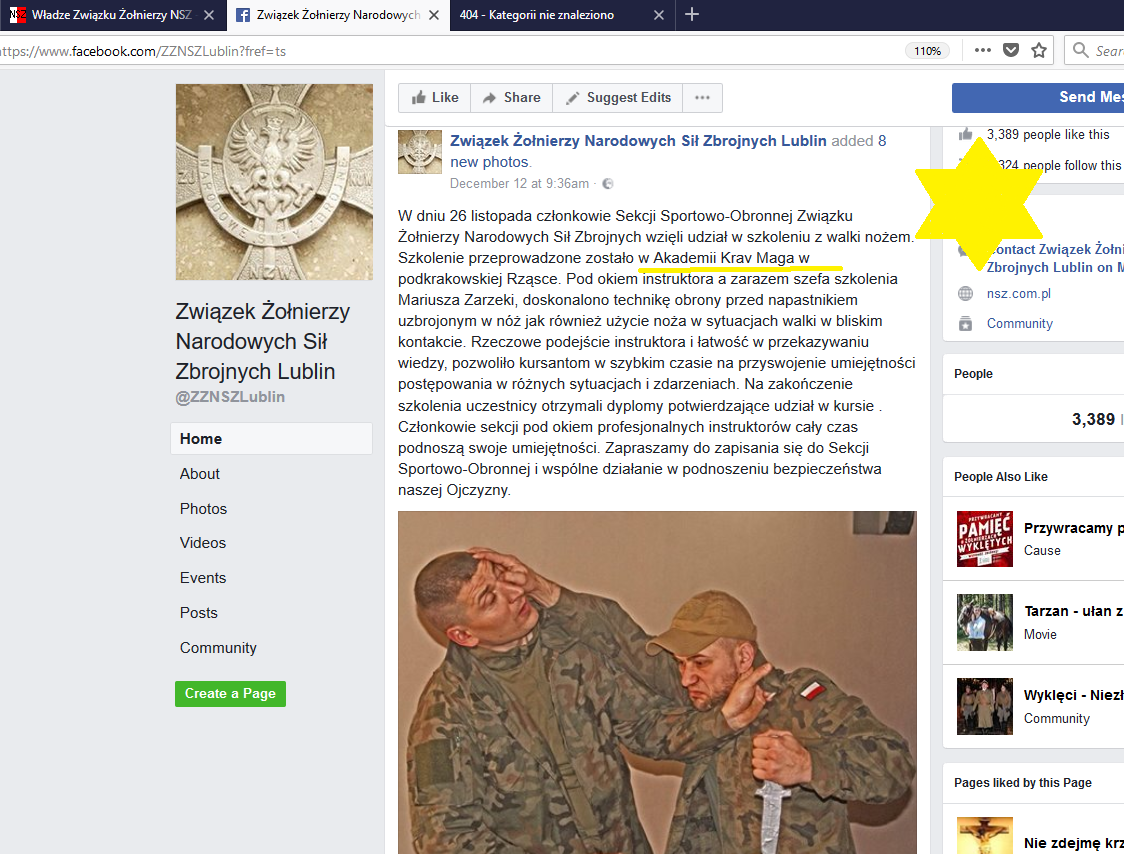Open a new browser tab with plus icon
The height and width of the screenshot is (854, 1124).
pos(692,14)
